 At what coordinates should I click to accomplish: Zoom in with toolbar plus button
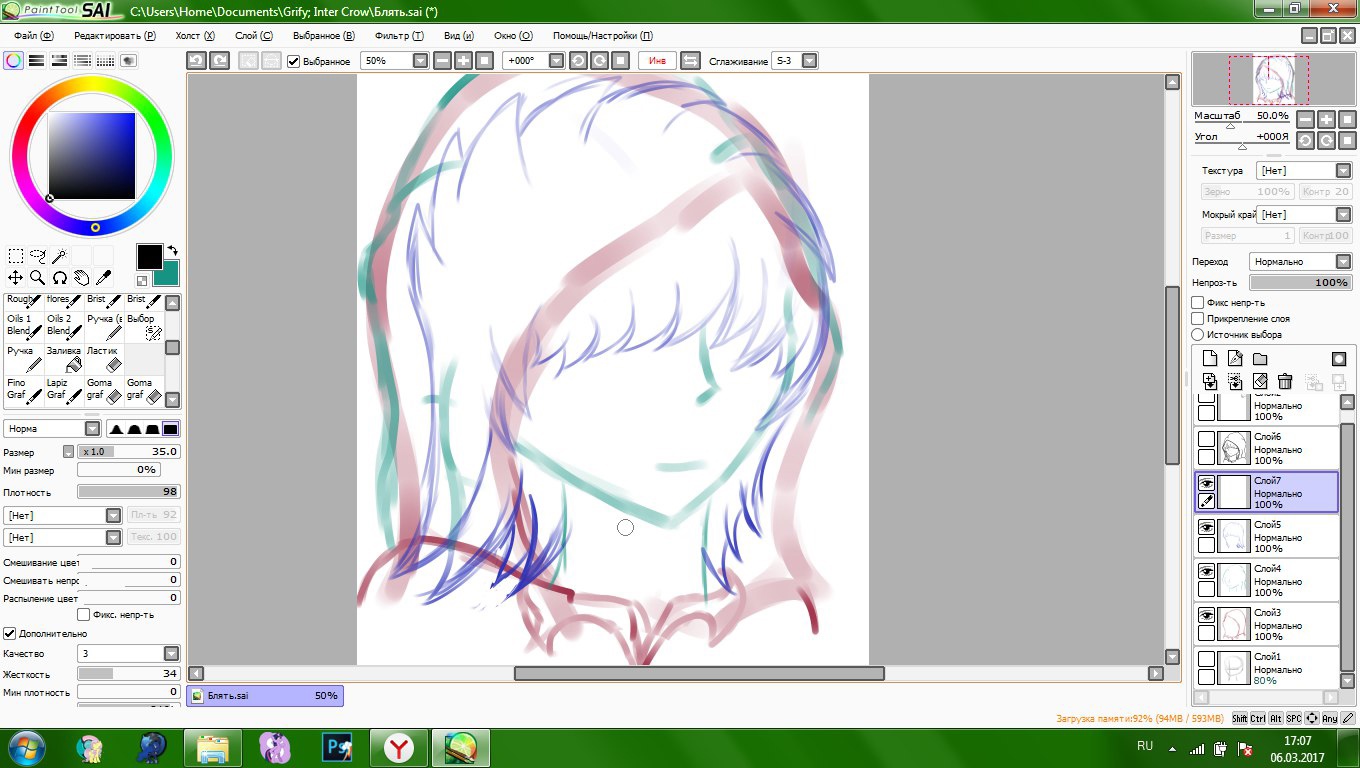464,61
